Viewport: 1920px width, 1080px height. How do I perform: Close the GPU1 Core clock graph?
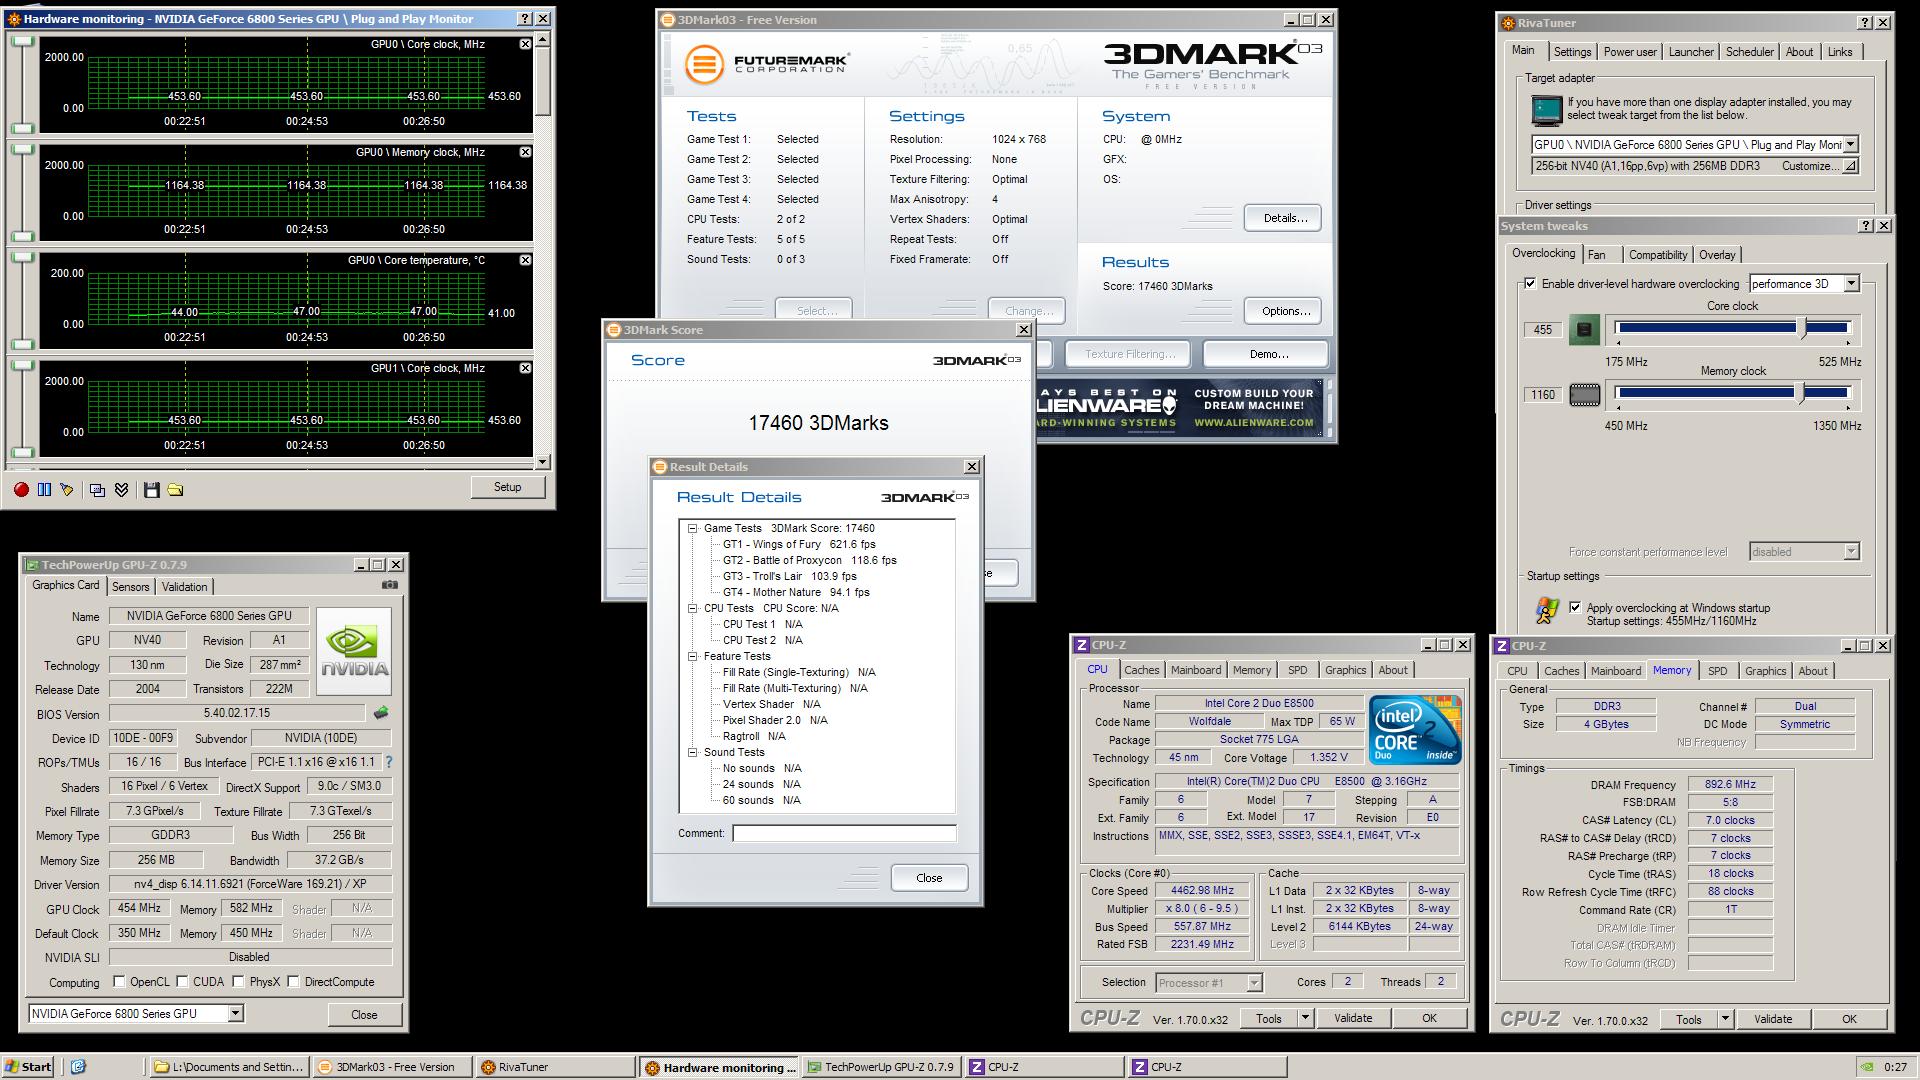[525, 368]
